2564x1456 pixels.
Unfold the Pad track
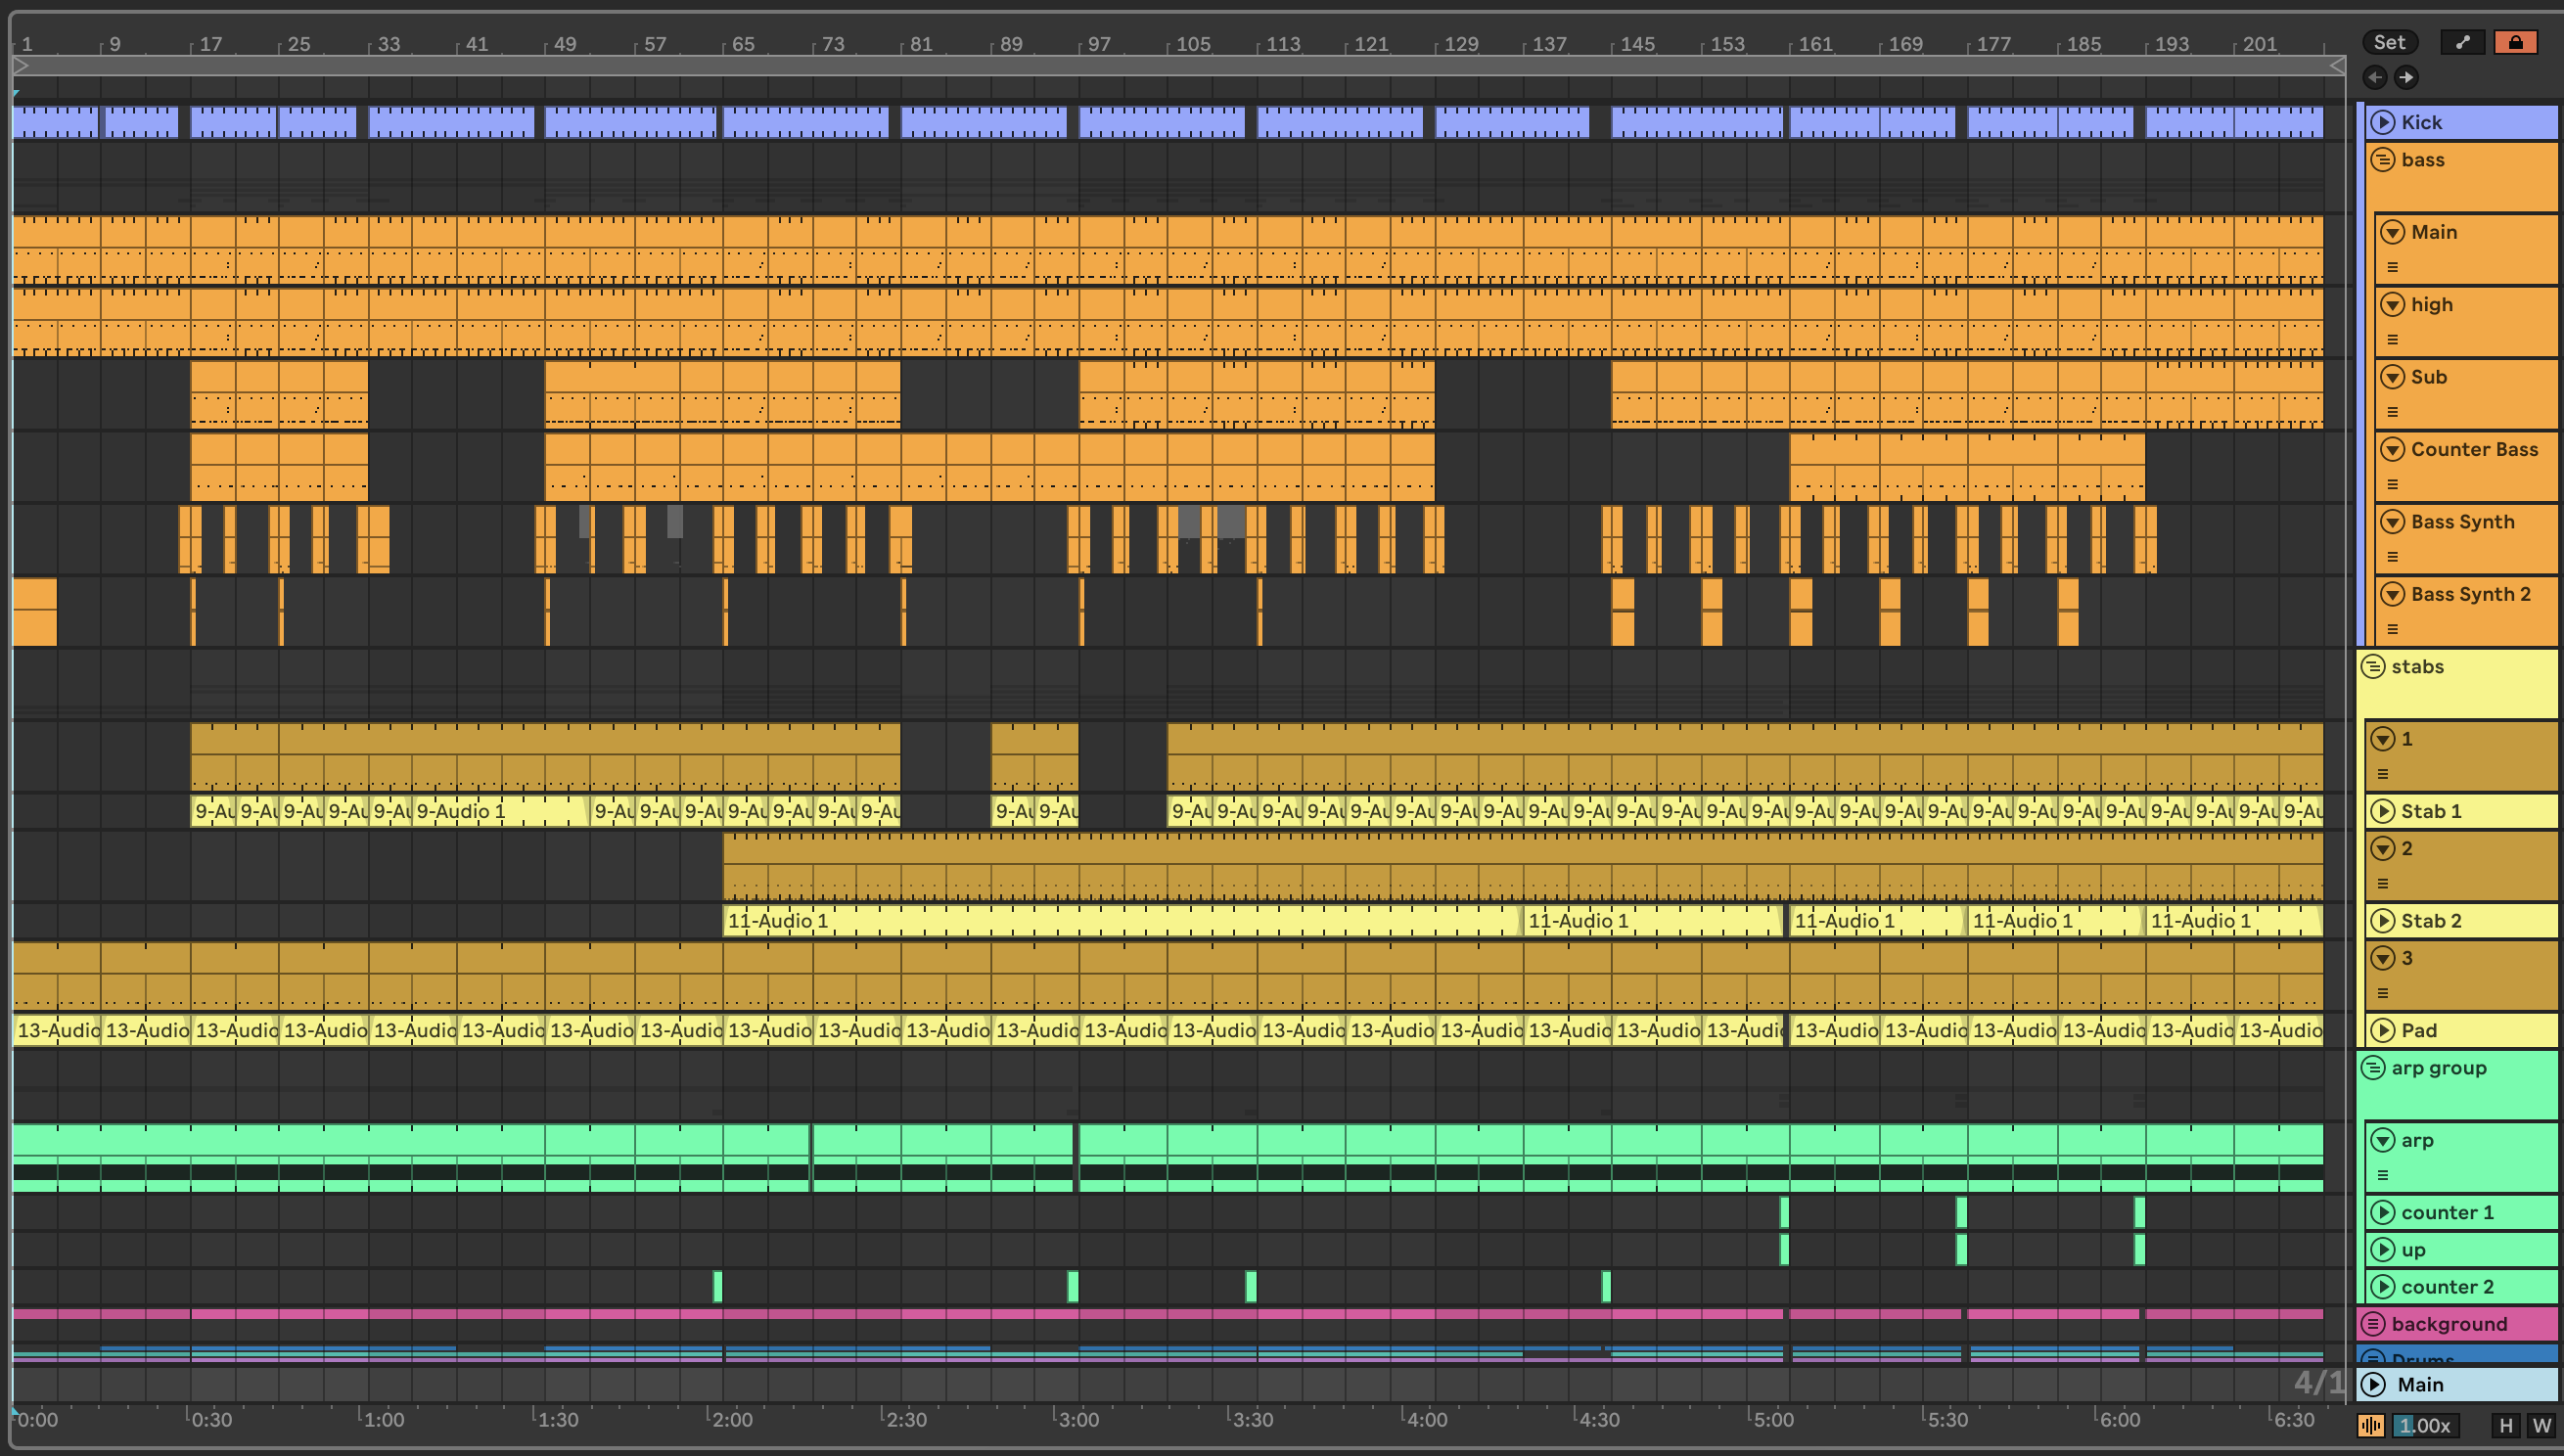(x=2383, y=1031)
